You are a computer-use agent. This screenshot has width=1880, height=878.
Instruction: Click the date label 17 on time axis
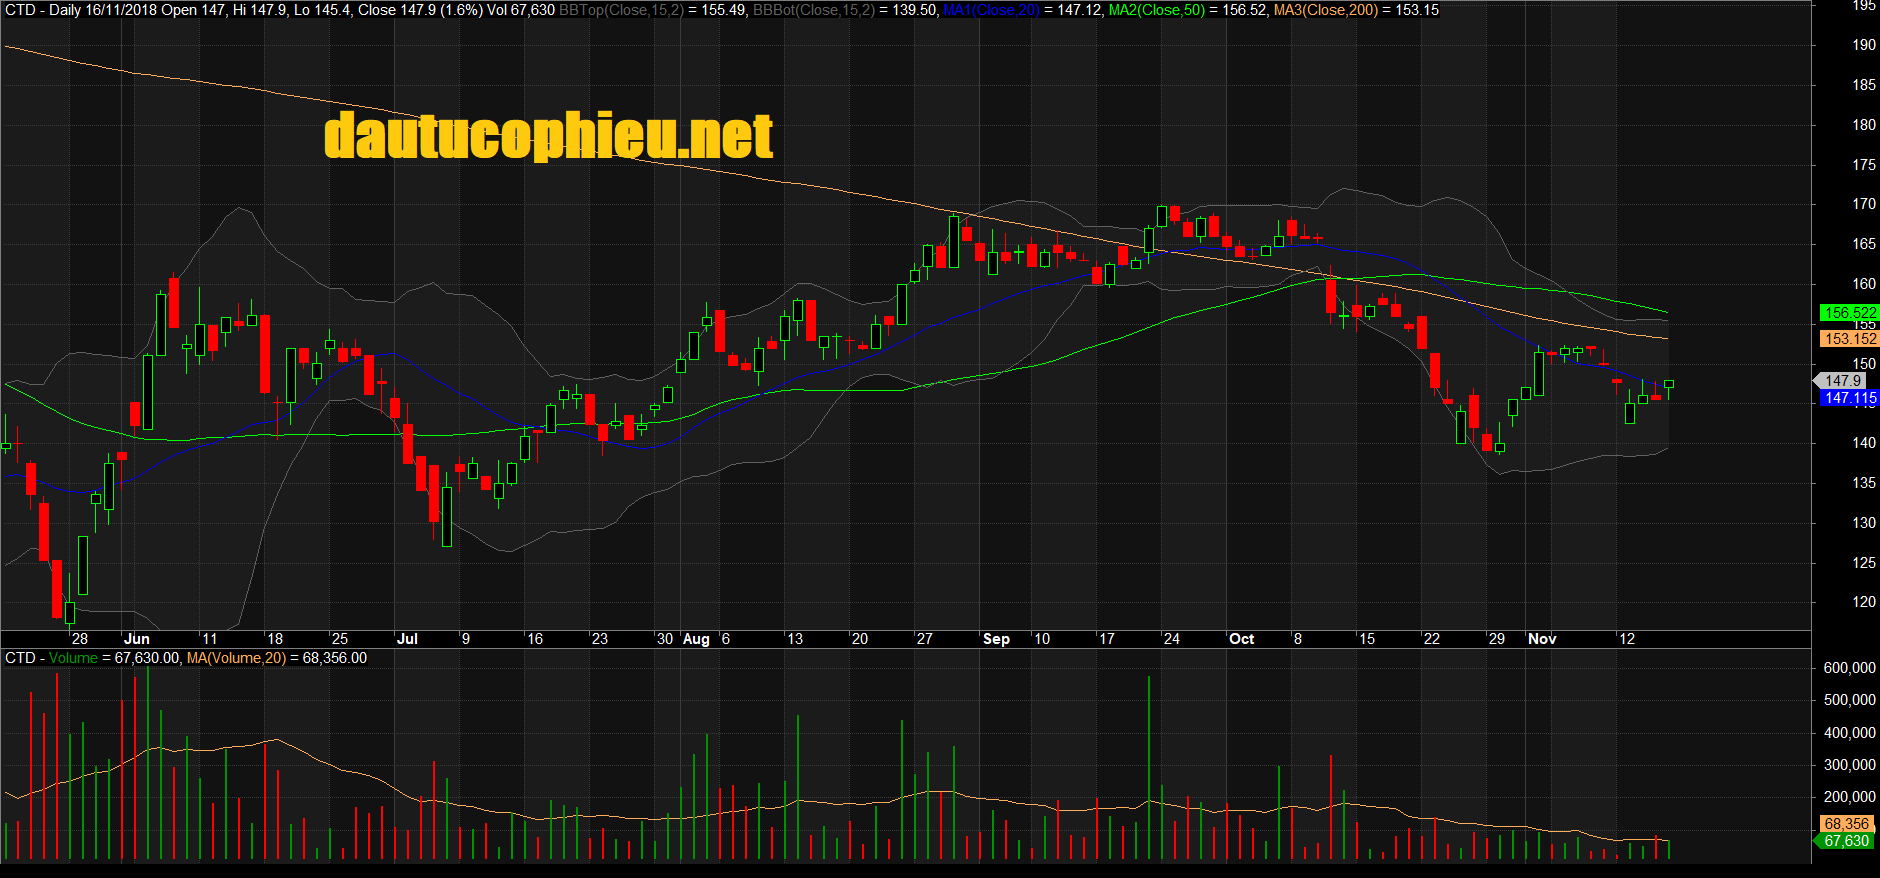(1107, 639)
